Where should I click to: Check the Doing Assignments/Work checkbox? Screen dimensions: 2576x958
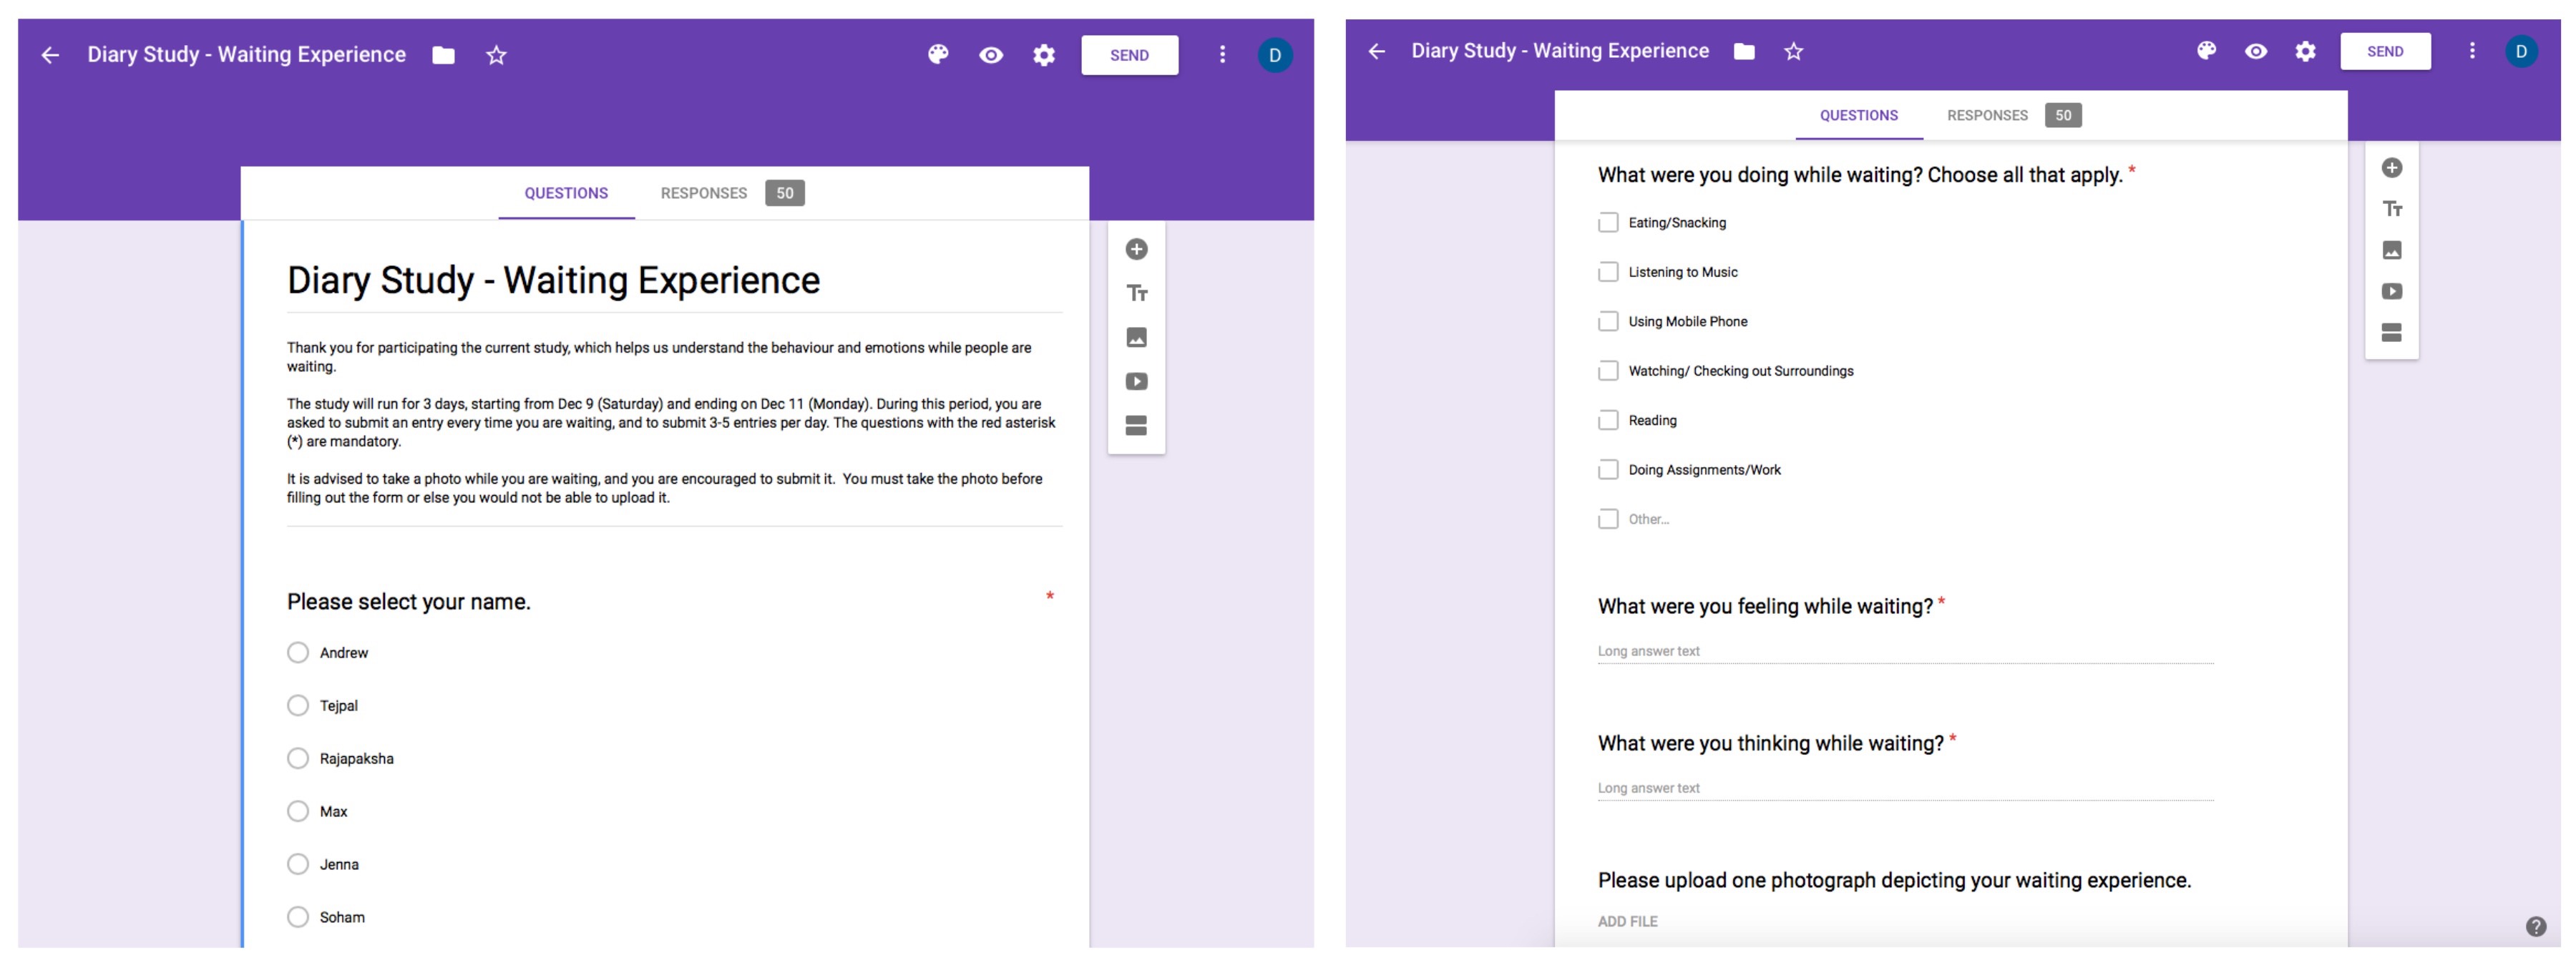(1607, 470)
